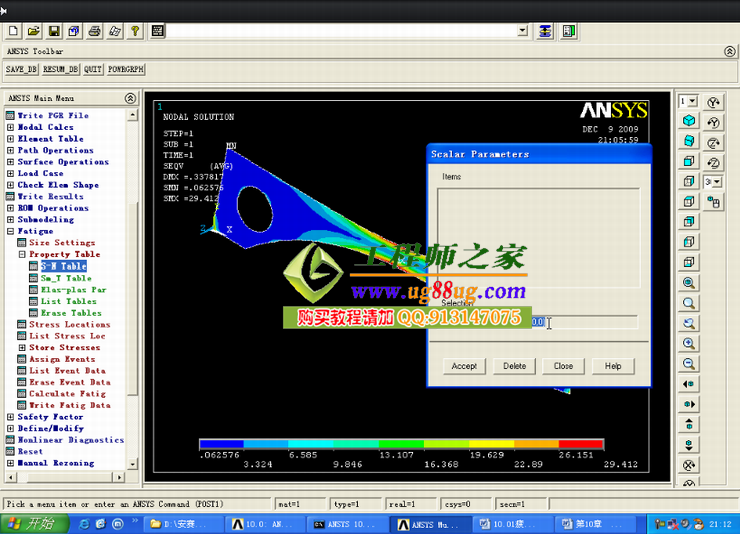Image resolution: width=740 pixels, height=534 pixels.
Task: Expand the Element Table tree node
Action: pos(10,139)
